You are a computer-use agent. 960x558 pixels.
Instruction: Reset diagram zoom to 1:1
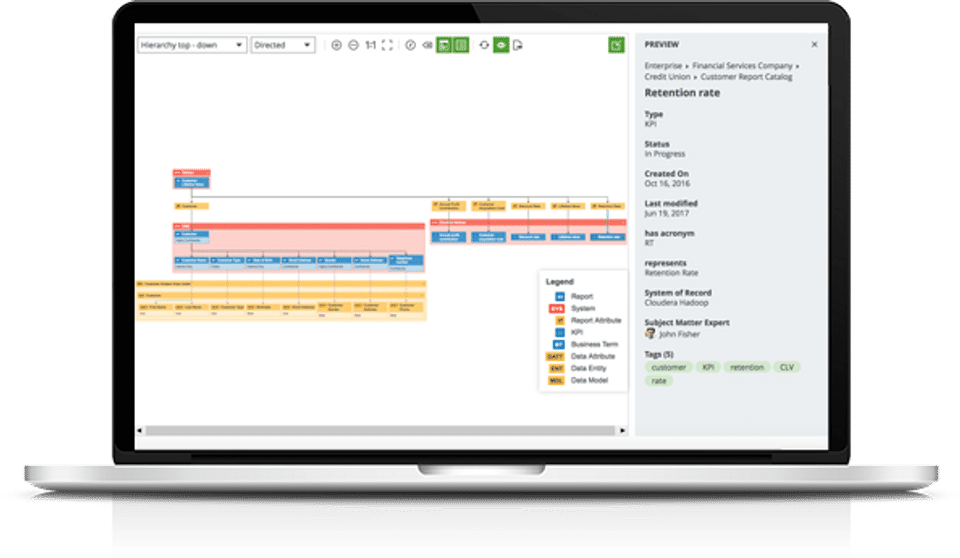tap(370, 45)
